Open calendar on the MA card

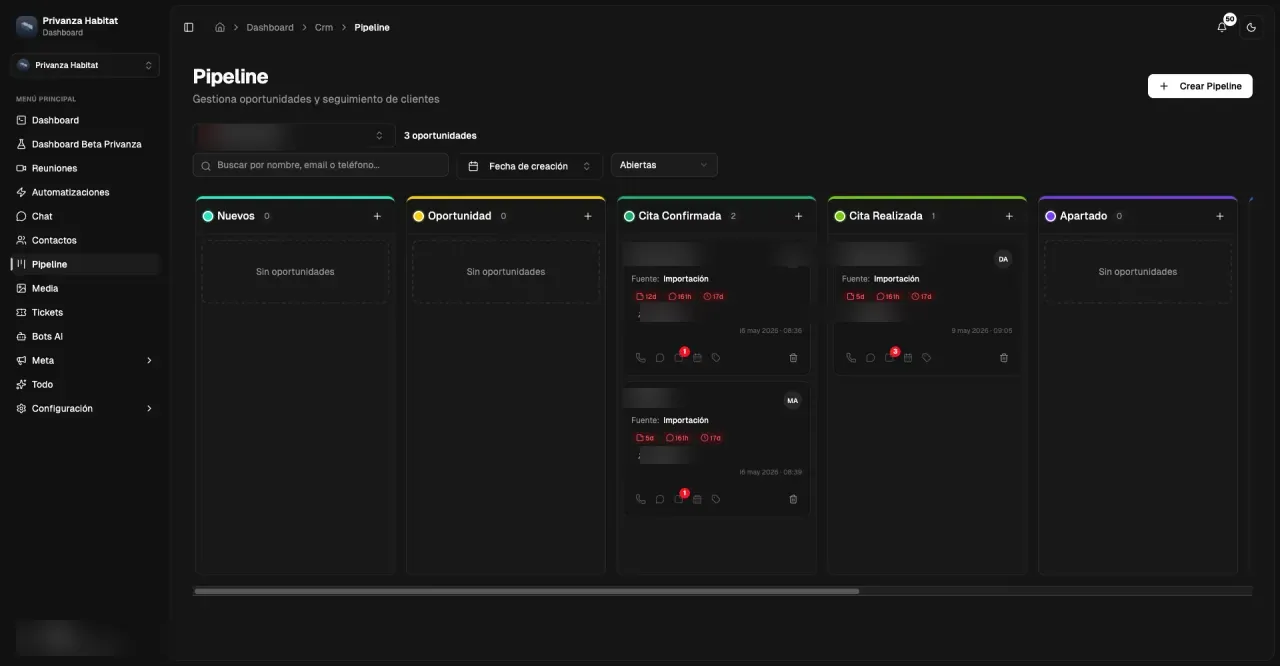tap(698, 499)
